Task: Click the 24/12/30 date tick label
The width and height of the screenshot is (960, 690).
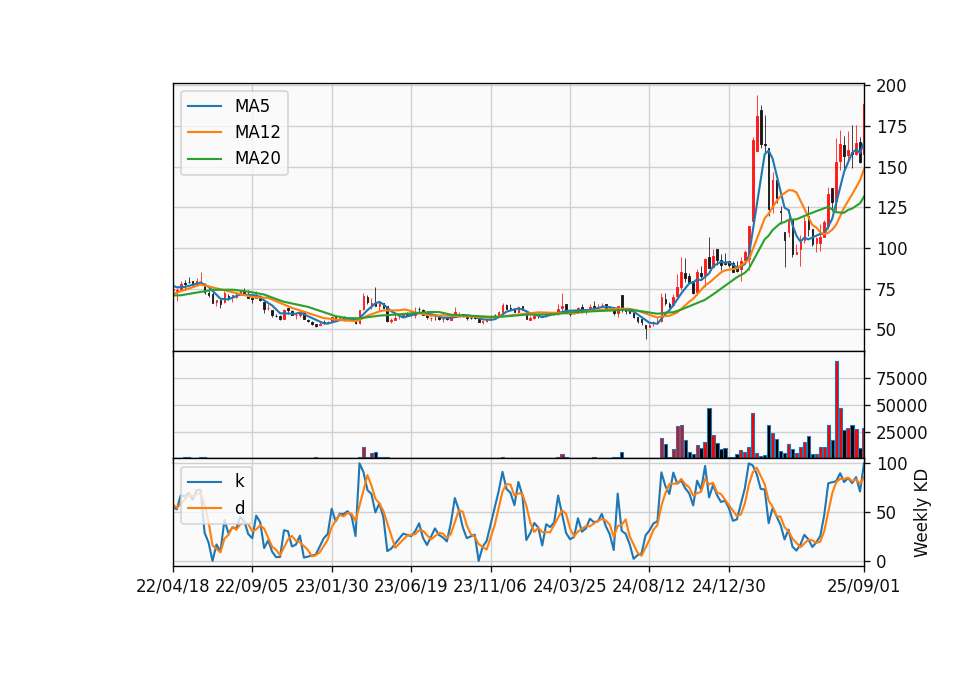Action: pyautogui.click(x=729, y=587)
